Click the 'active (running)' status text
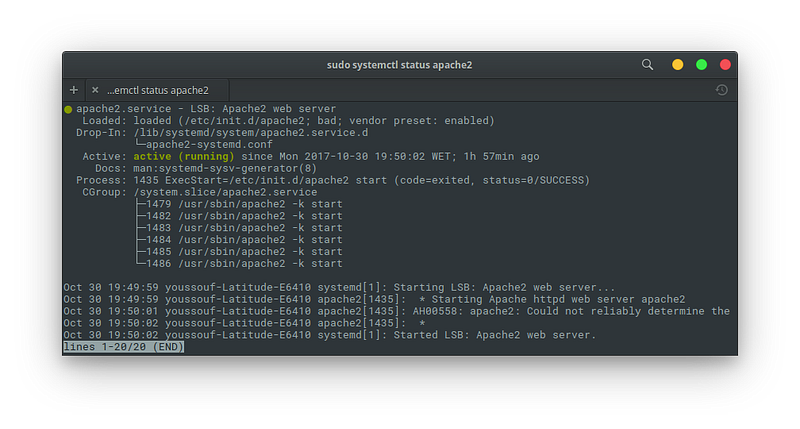This screenshot has width=800, height=429. [x=184, y=156]
